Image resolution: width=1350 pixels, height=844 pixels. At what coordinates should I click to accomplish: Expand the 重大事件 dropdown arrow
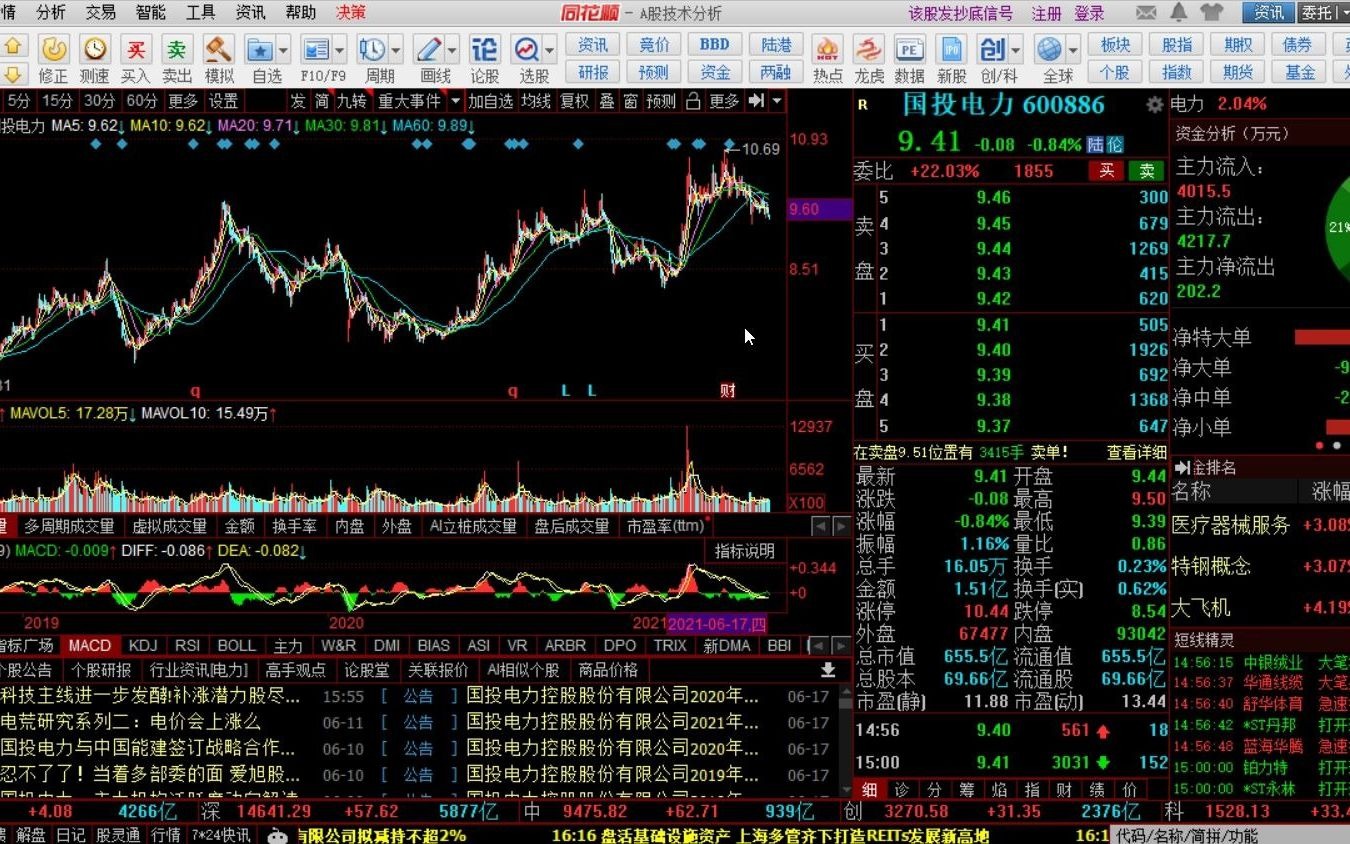point(456,101)
